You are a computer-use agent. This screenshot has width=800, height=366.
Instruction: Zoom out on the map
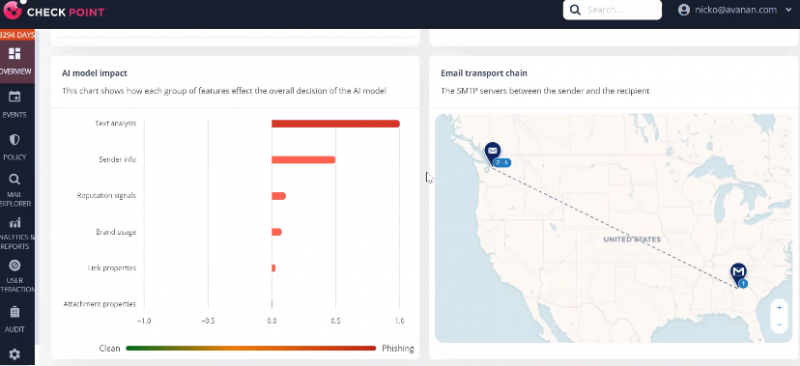tap(779, 325)
